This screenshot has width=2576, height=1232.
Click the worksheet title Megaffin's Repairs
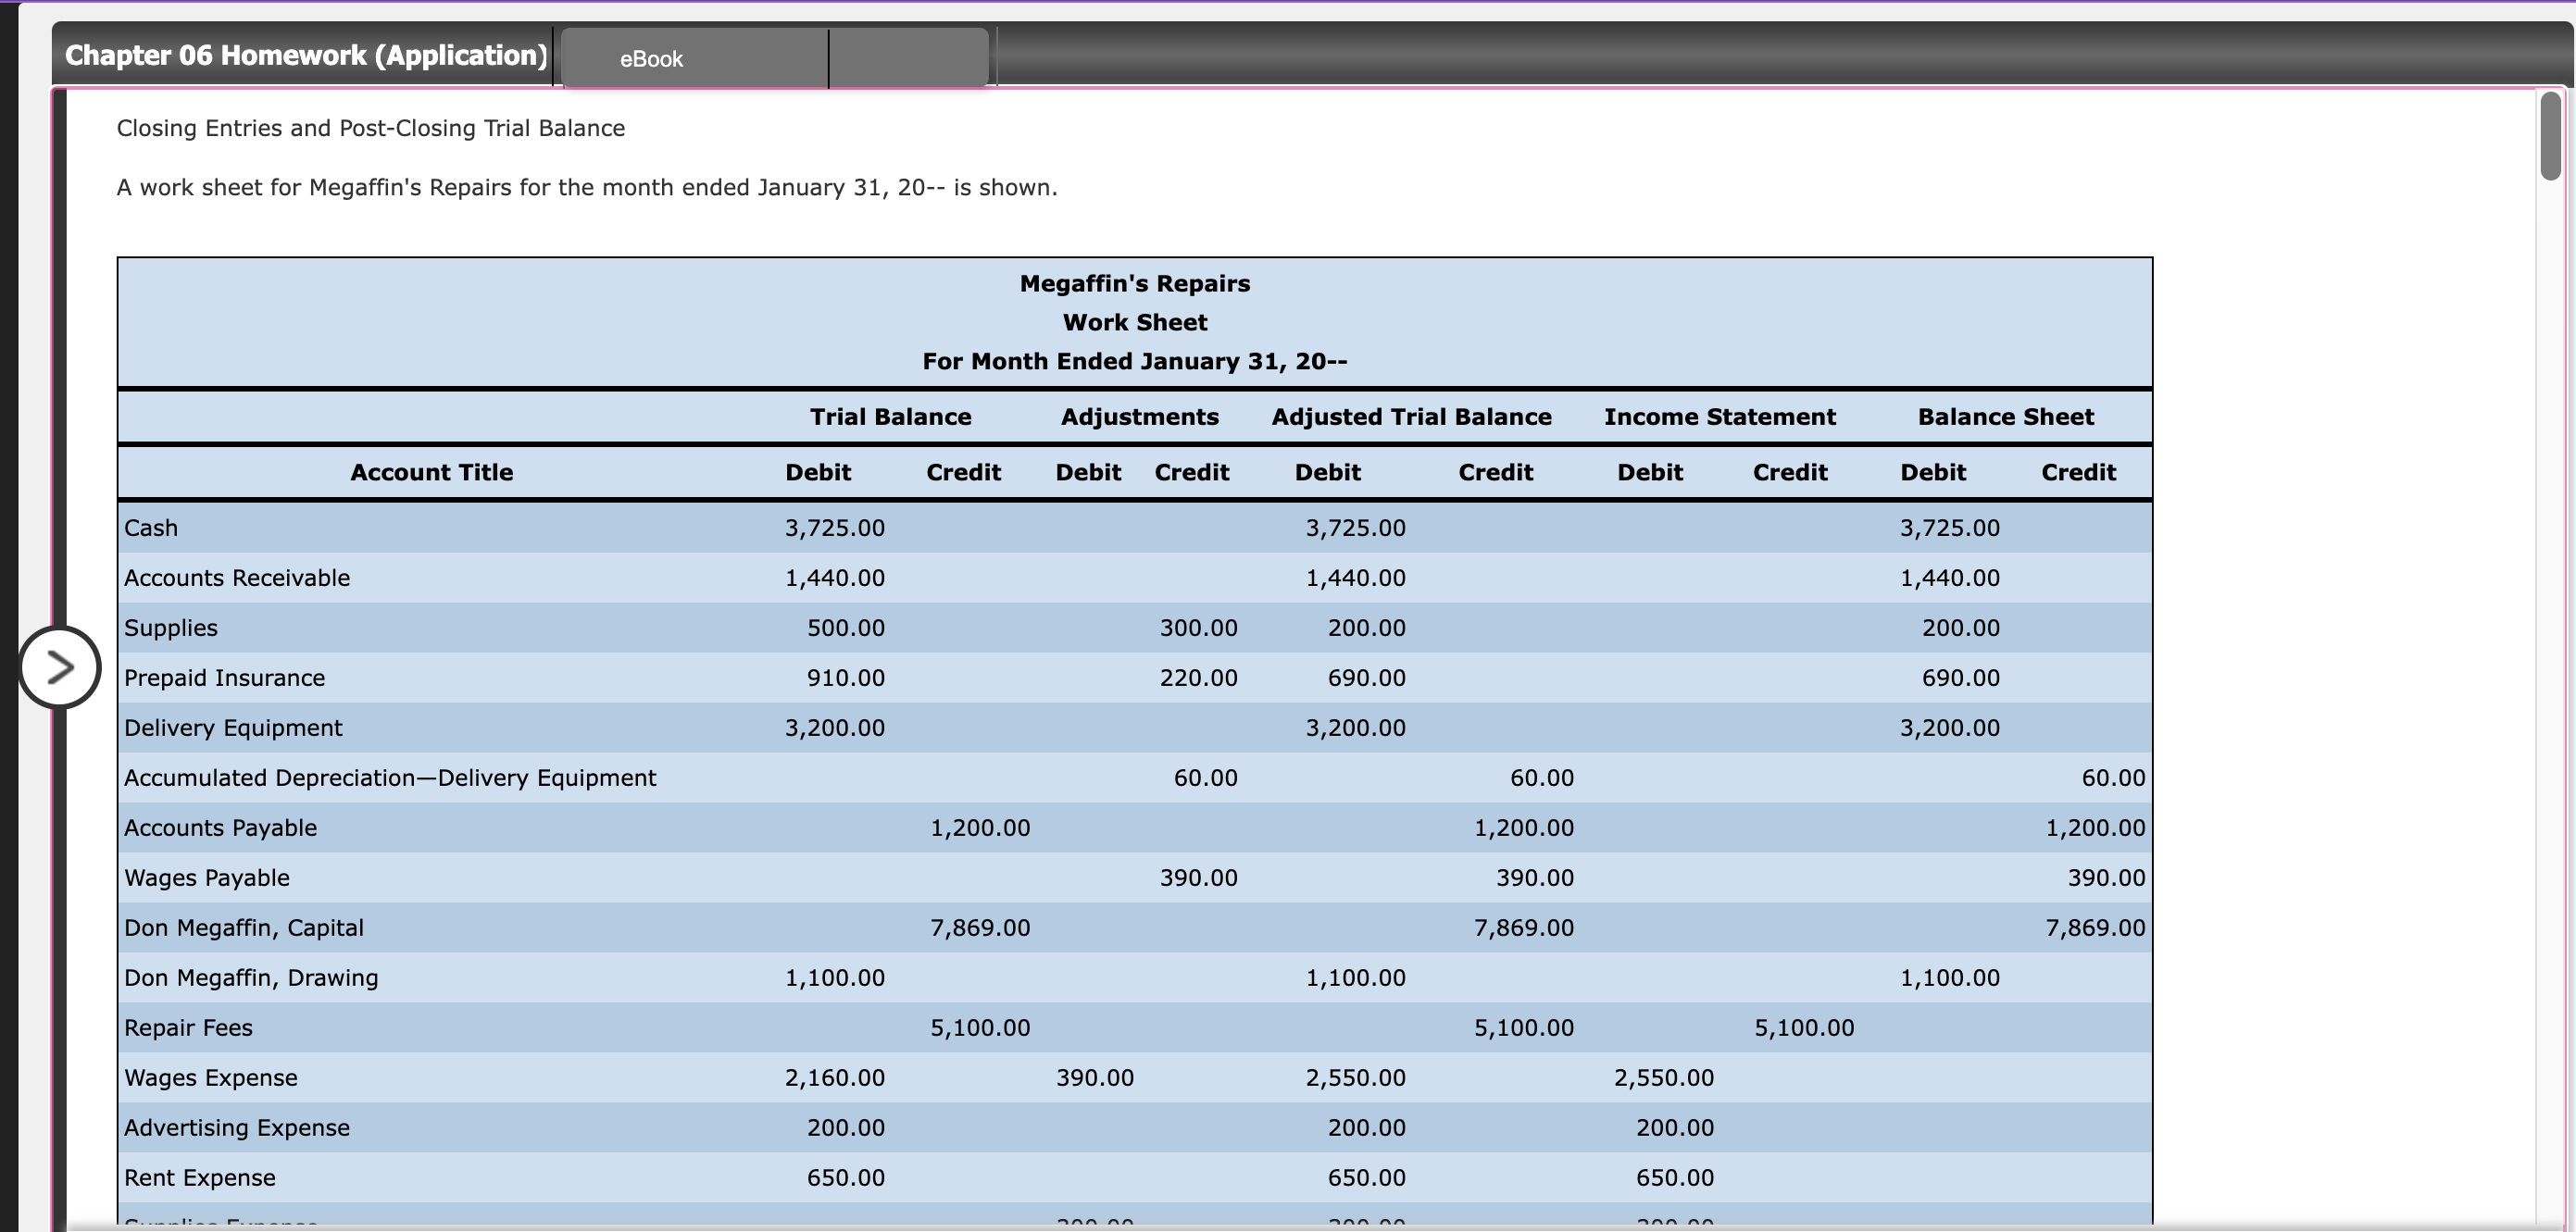click(1134, 283)
